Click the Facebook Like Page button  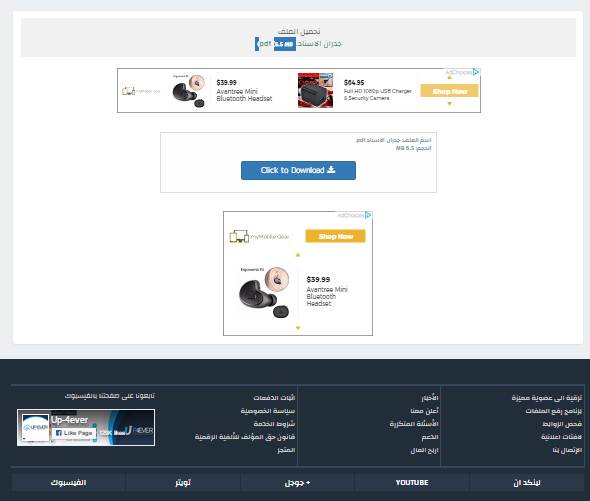click(x=74, y=433)
